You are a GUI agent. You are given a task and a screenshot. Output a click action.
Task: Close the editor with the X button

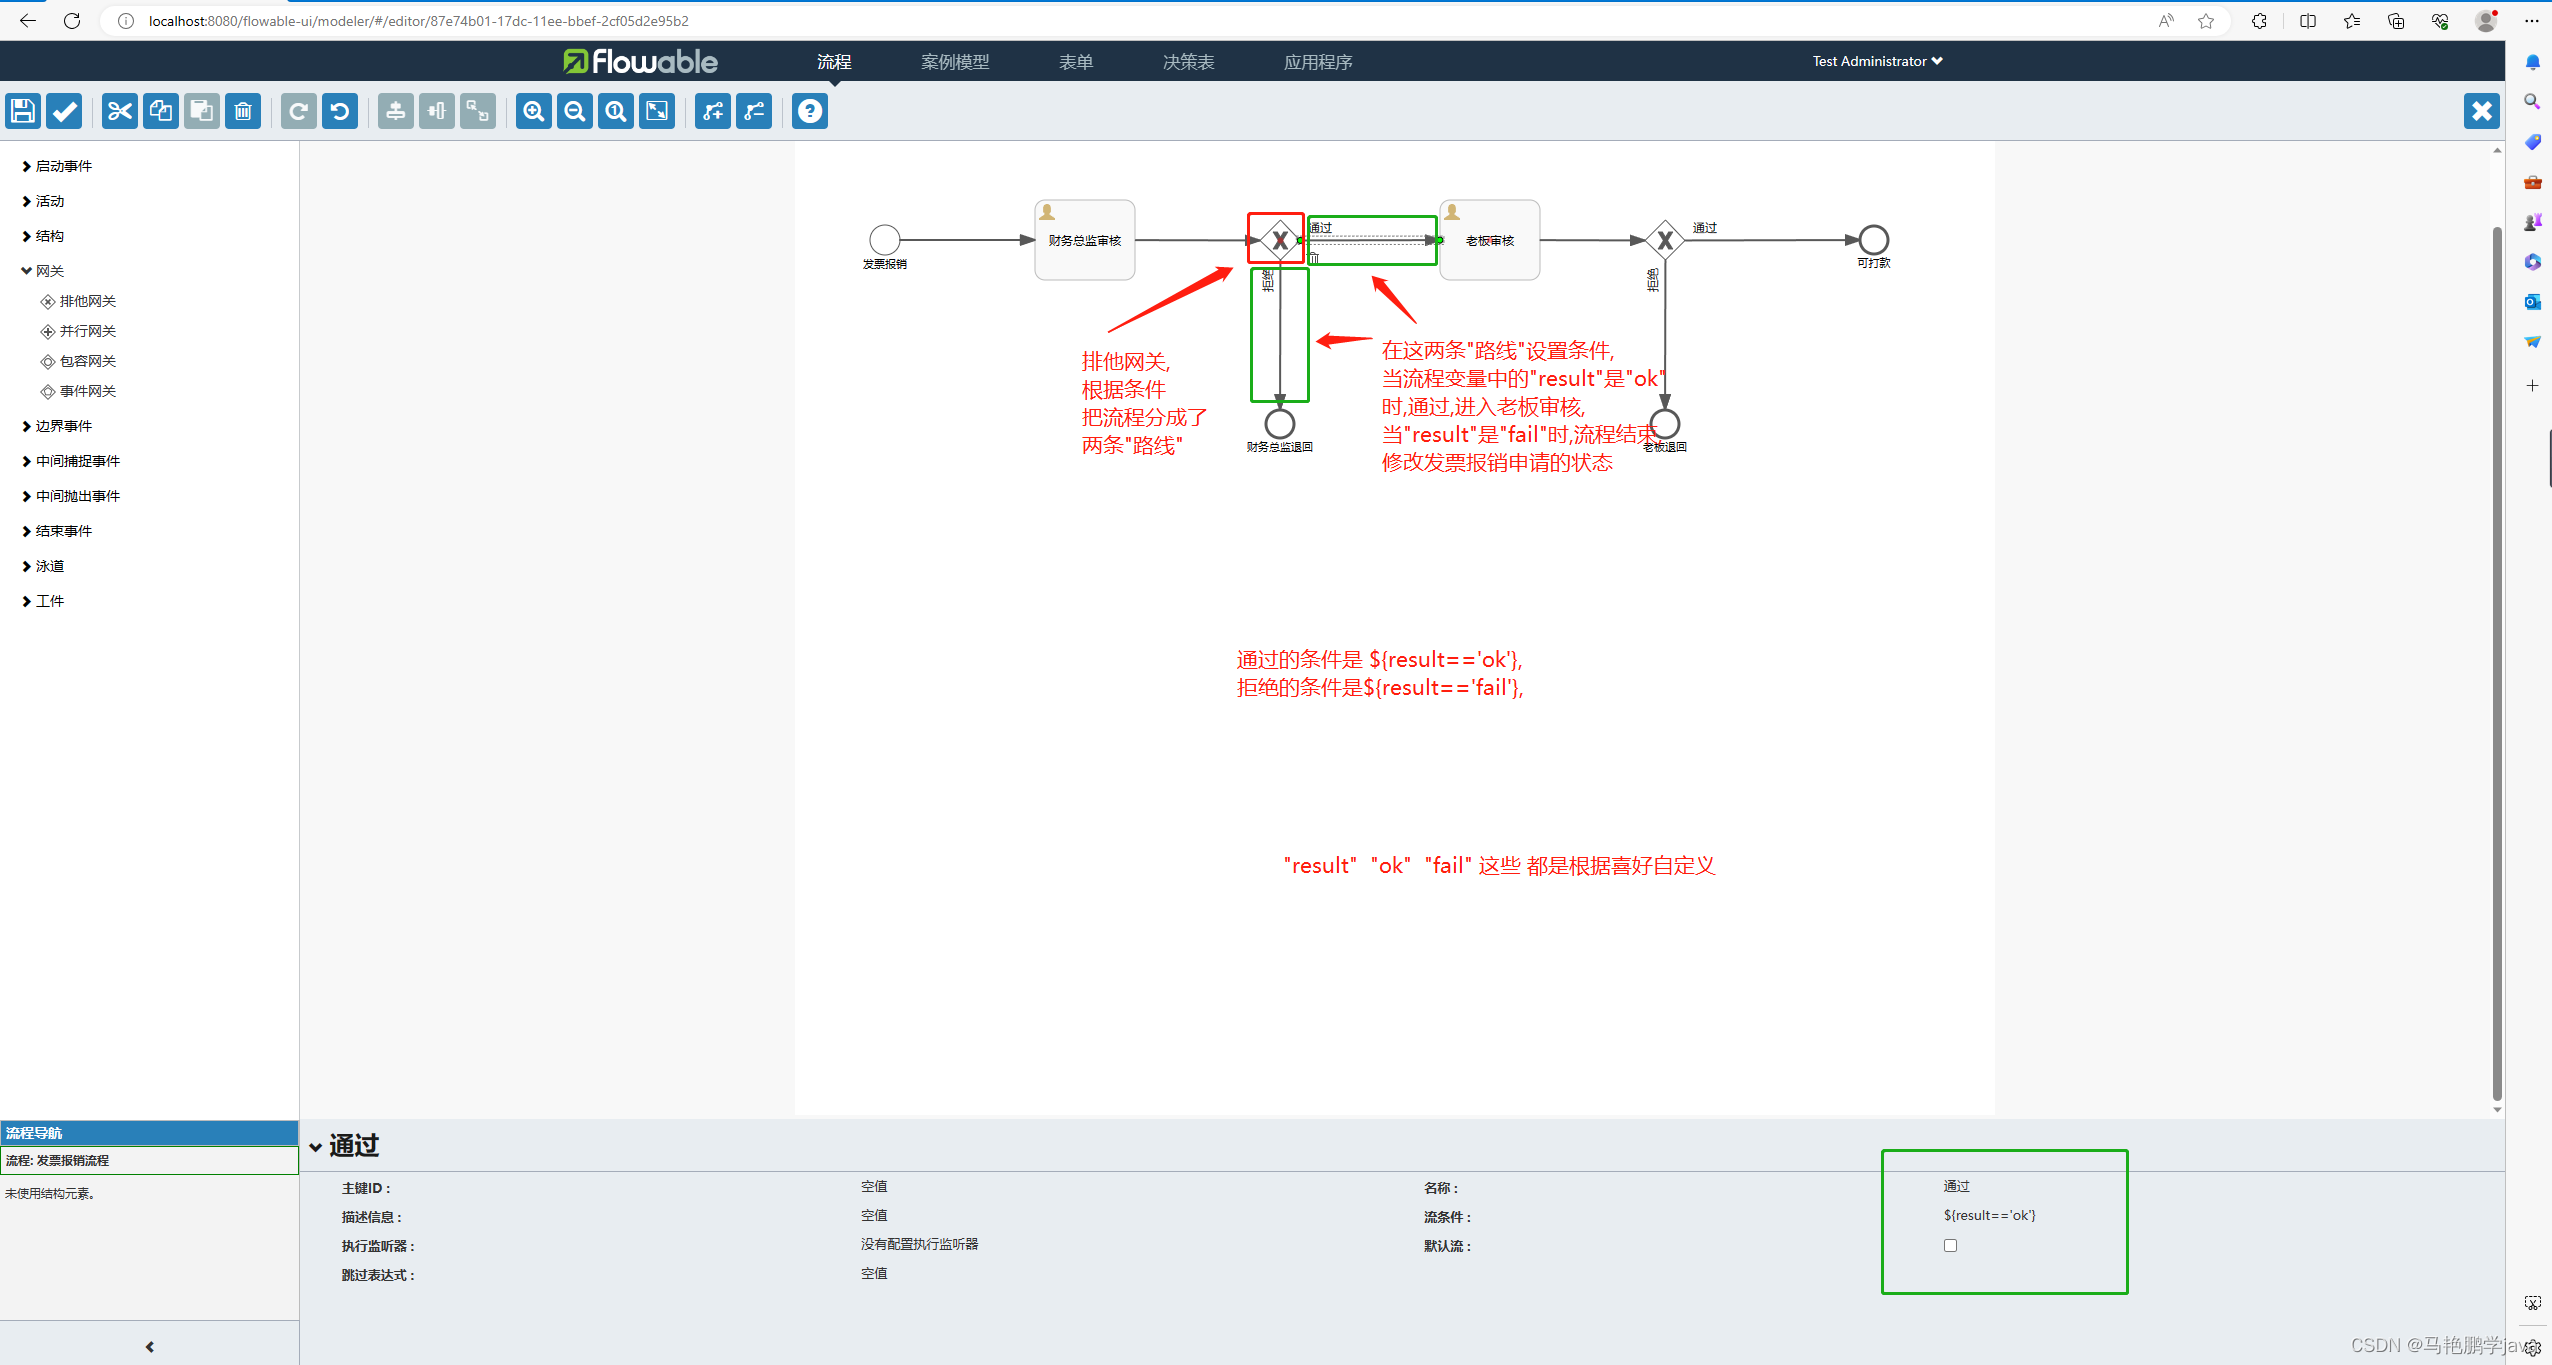click(2481, 111)
